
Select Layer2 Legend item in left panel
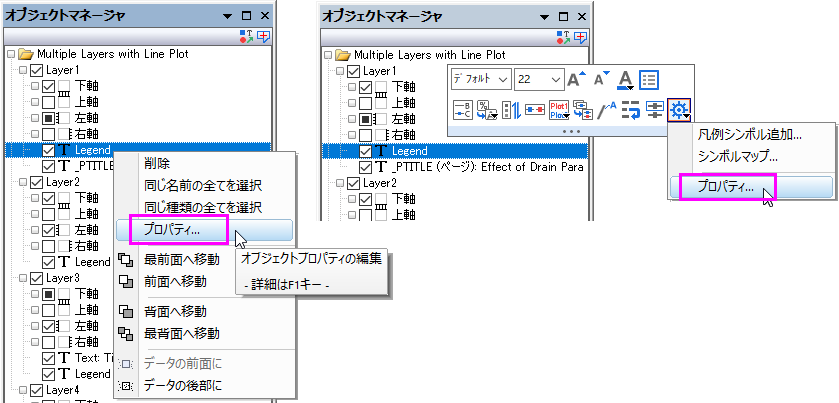(92, 262)
